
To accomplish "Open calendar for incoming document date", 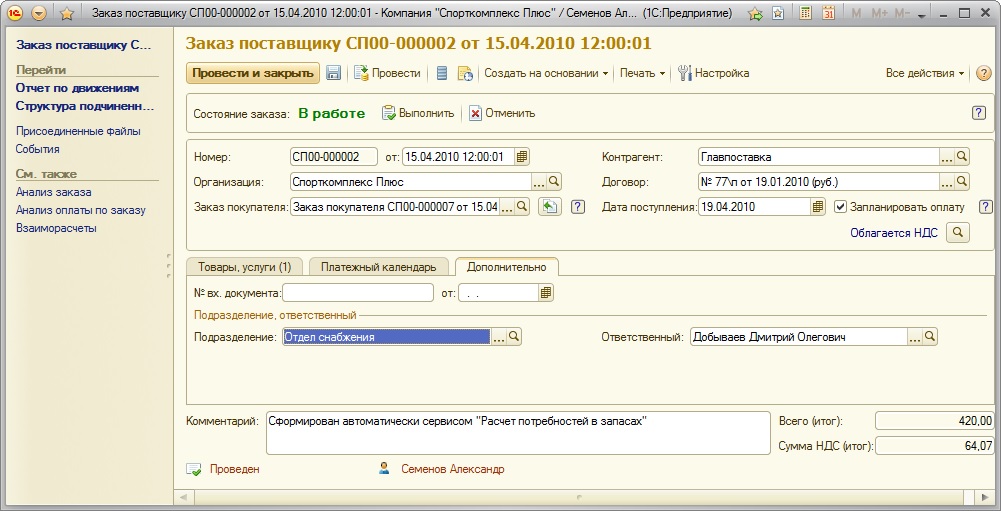I will (x=546, y=293).
